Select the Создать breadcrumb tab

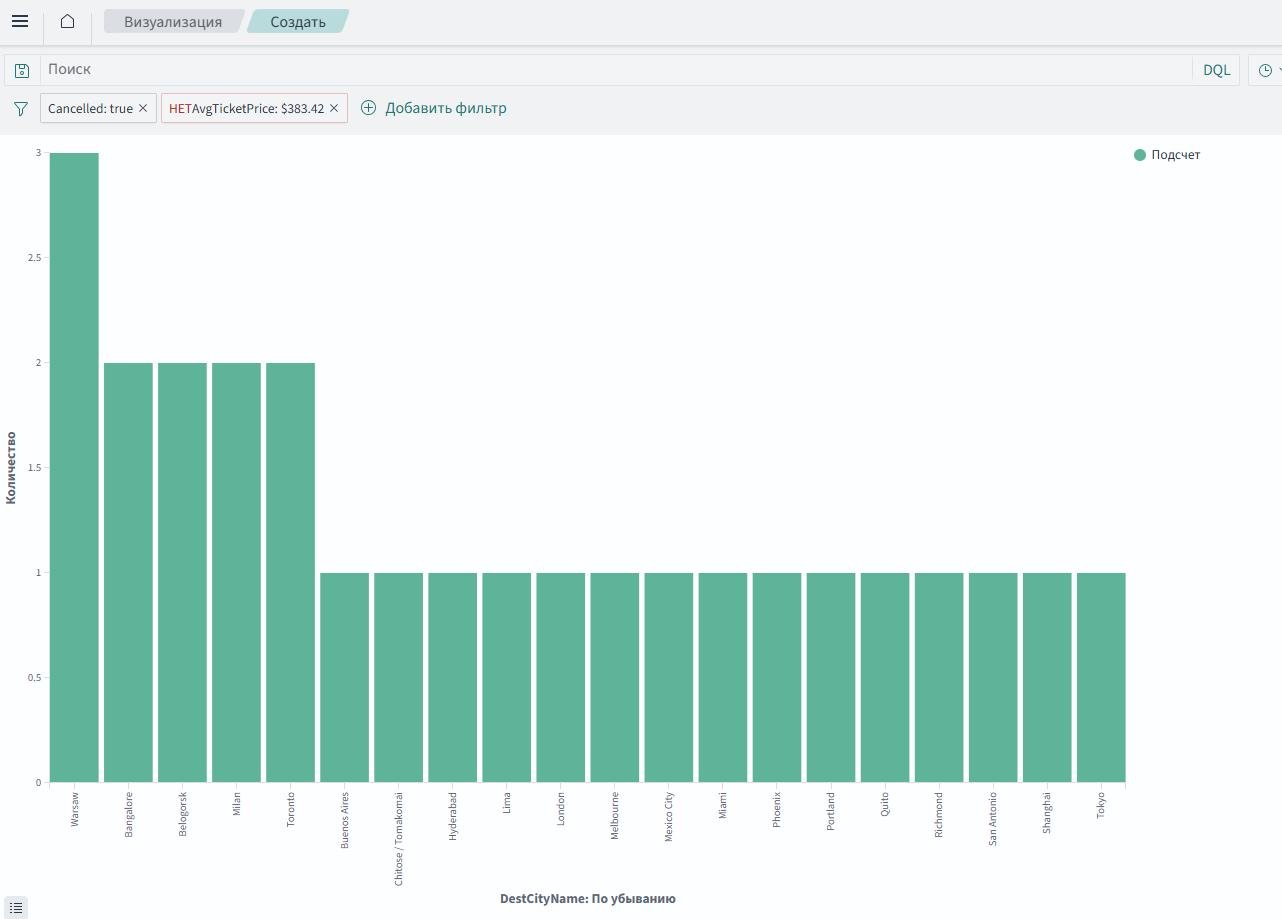[x=298, y=21]
